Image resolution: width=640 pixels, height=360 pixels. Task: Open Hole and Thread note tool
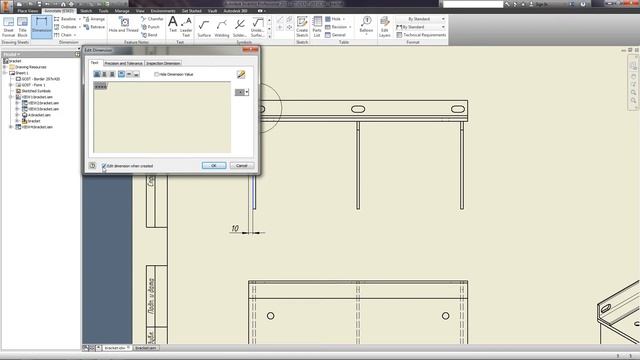pos(124,24)
